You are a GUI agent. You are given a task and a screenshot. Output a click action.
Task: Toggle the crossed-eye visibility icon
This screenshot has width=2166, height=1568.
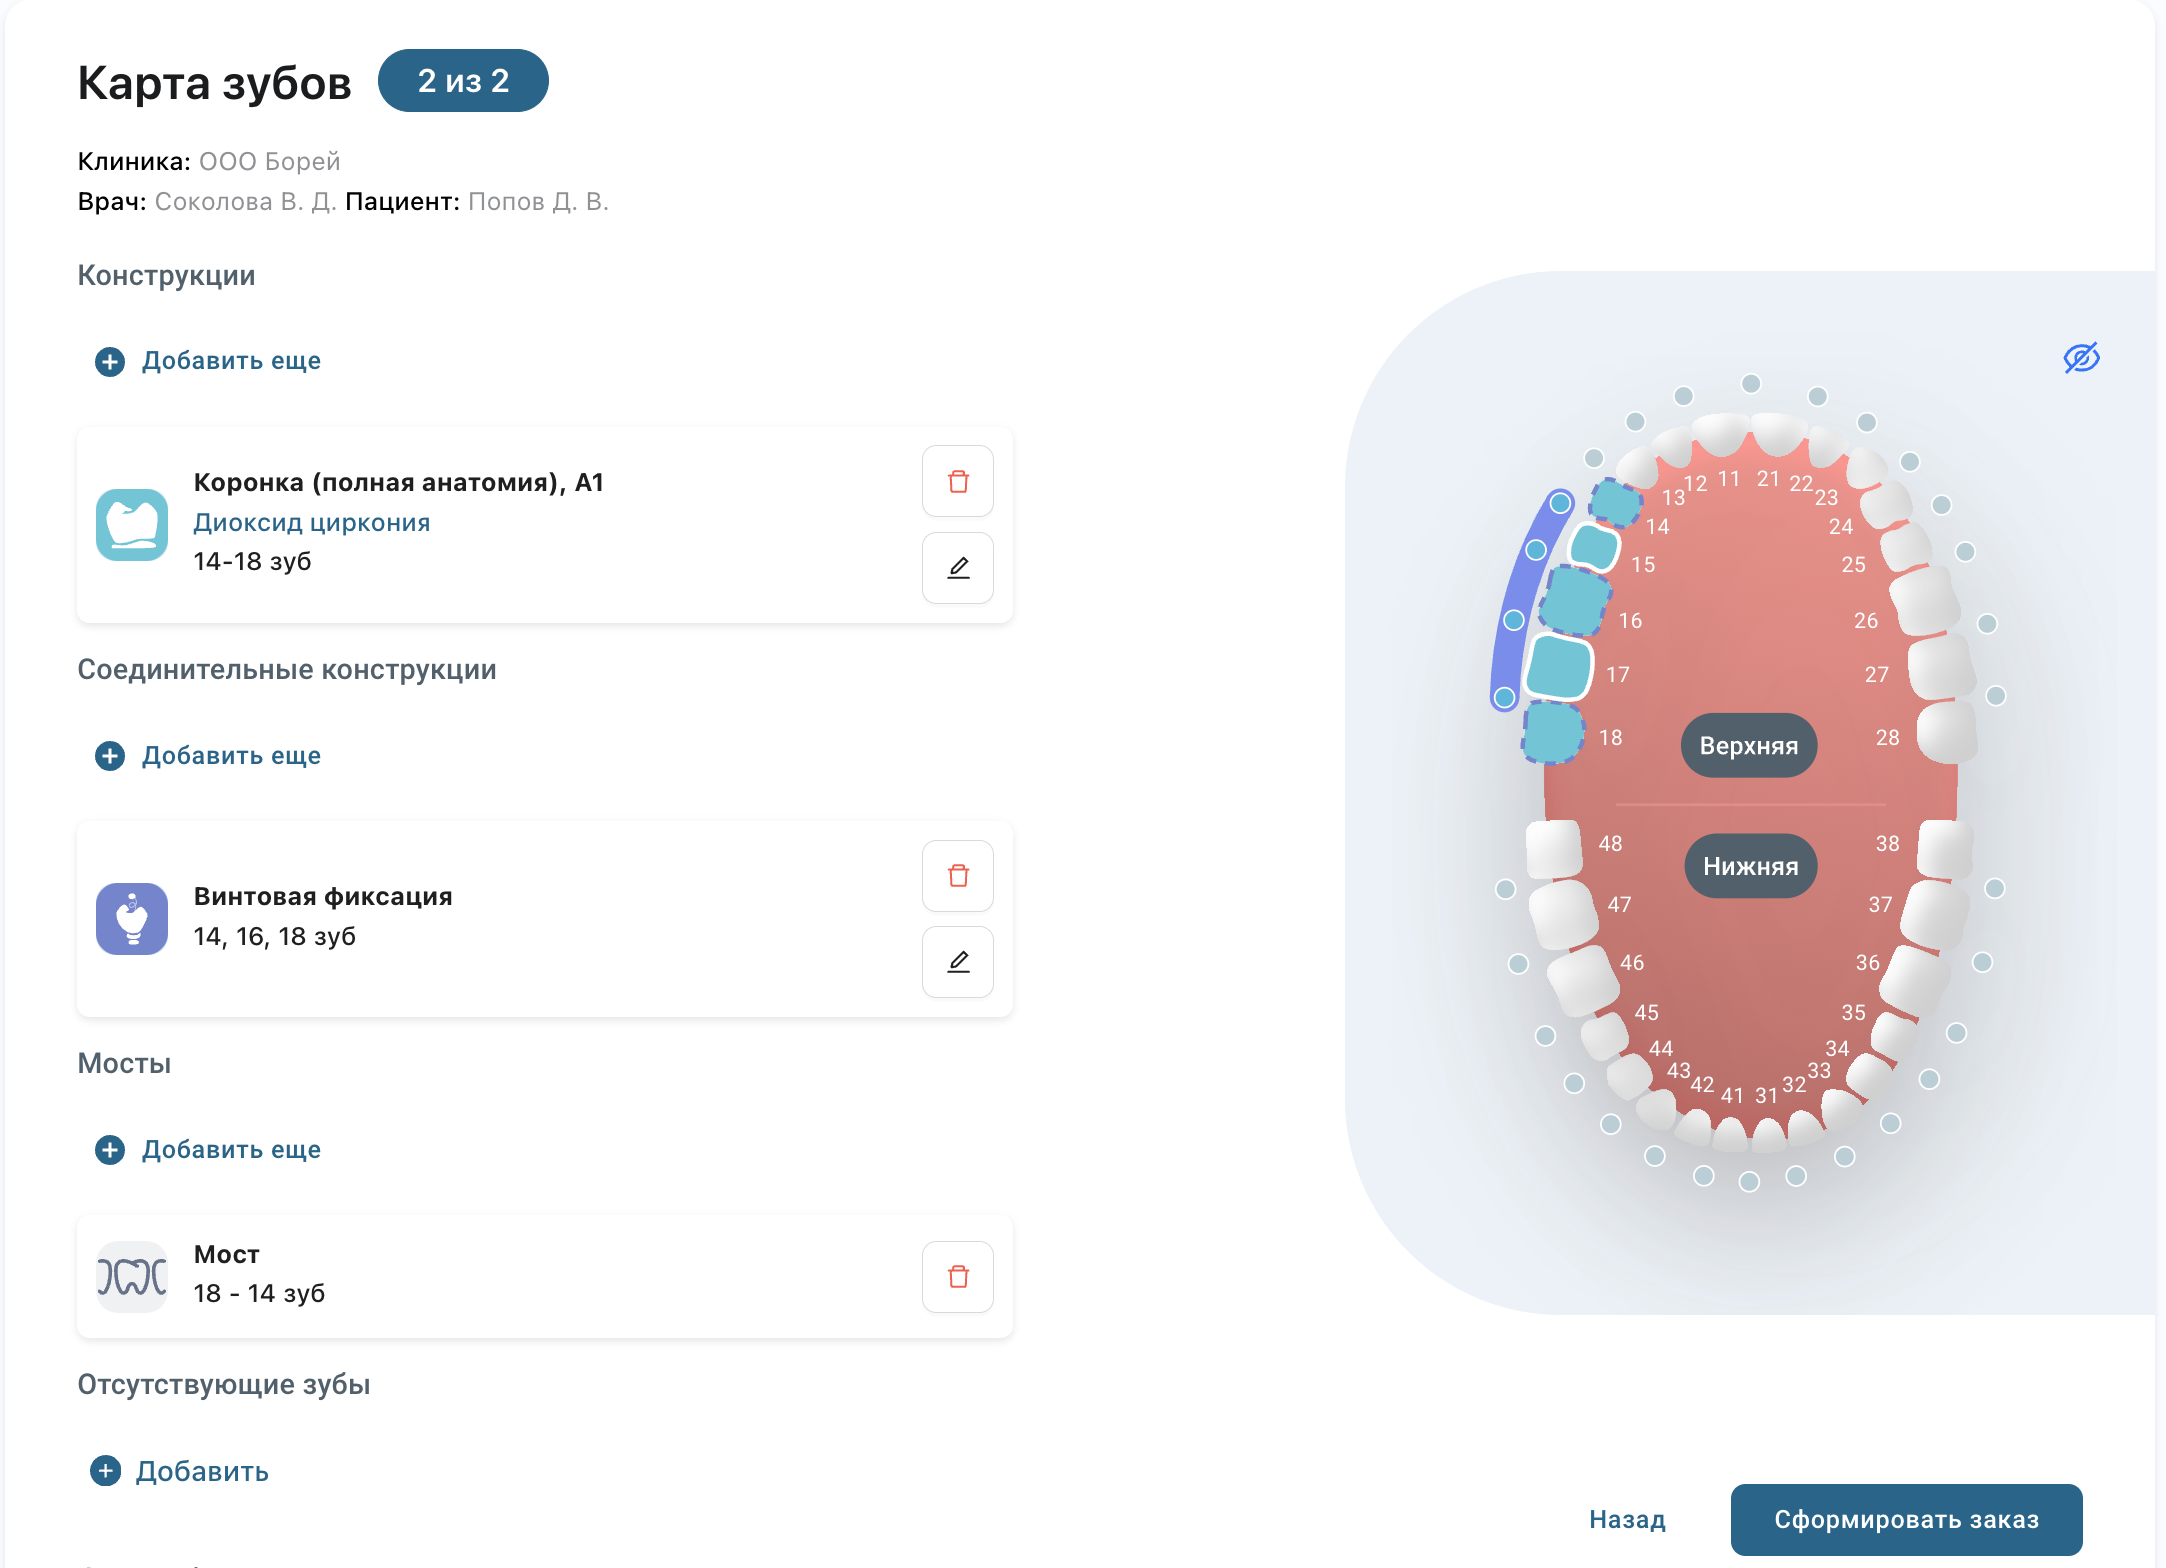click(x=2081, y=357)
